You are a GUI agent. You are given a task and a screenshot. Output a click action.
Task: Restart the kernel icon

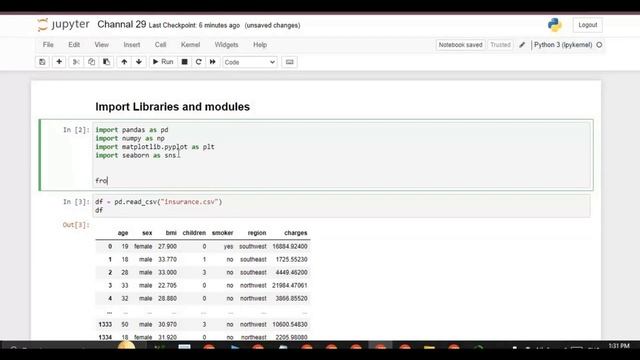[x=198, y=62]
